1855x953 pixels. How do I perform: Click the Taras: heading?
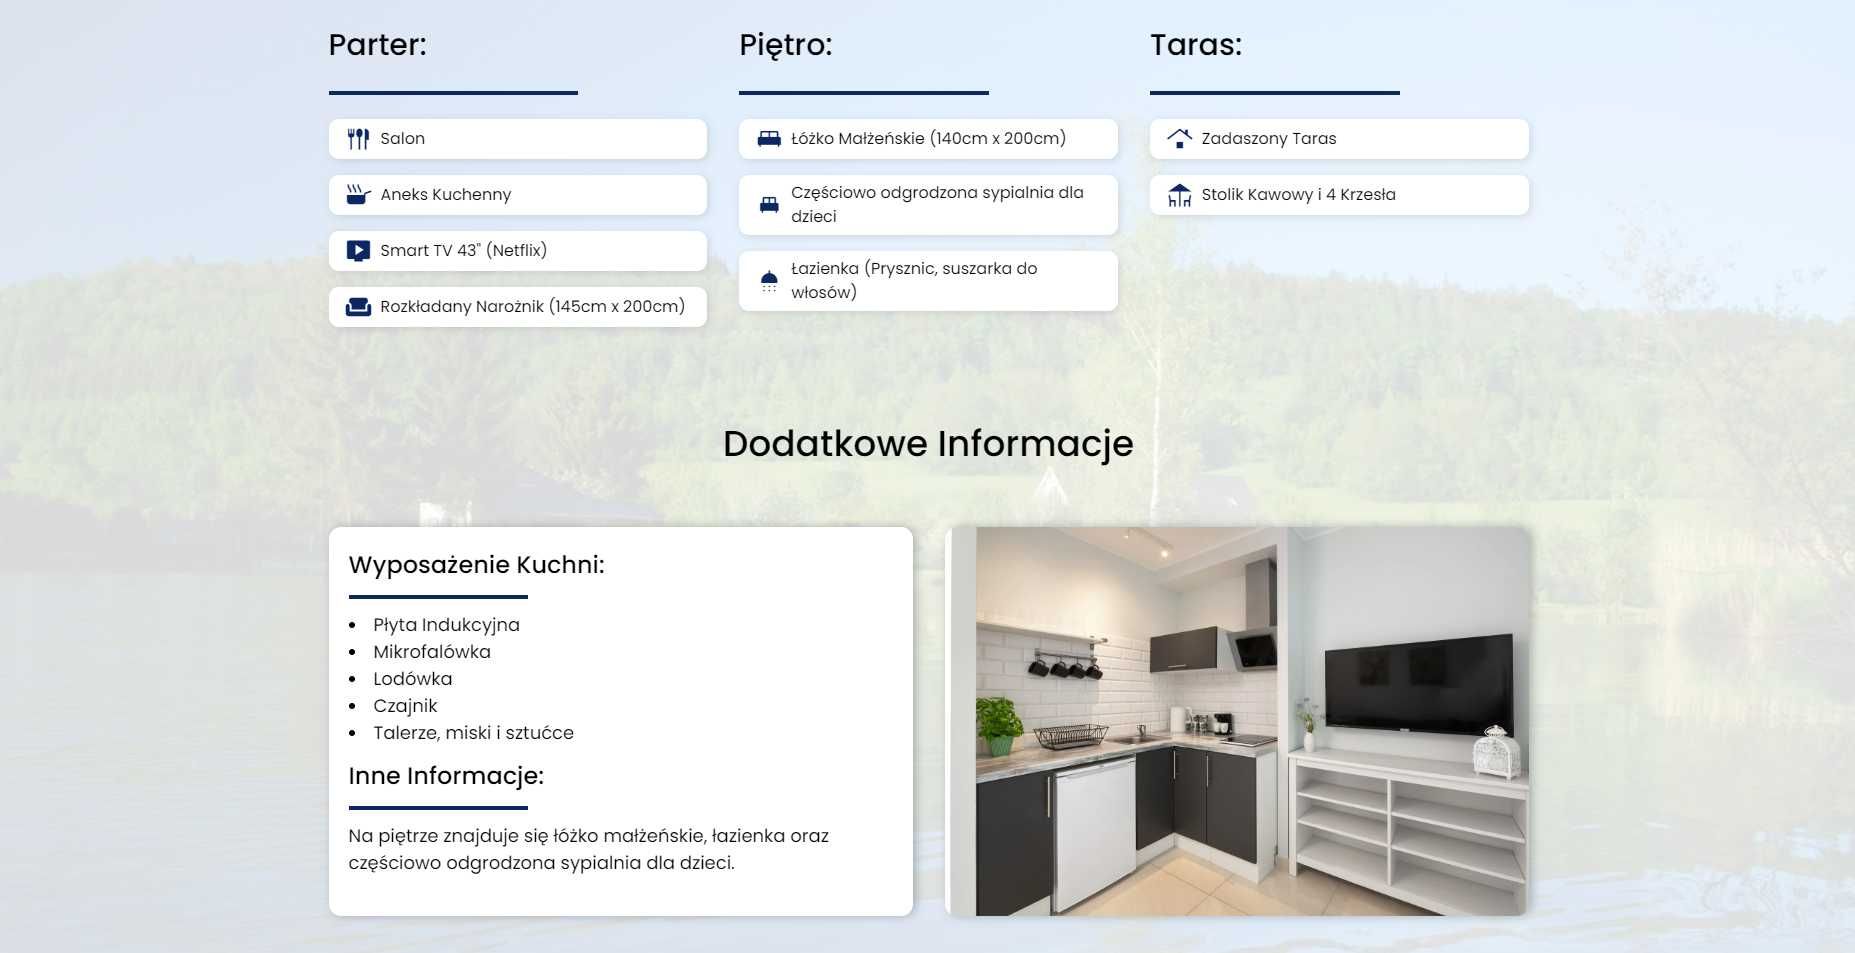(1196, 45)
